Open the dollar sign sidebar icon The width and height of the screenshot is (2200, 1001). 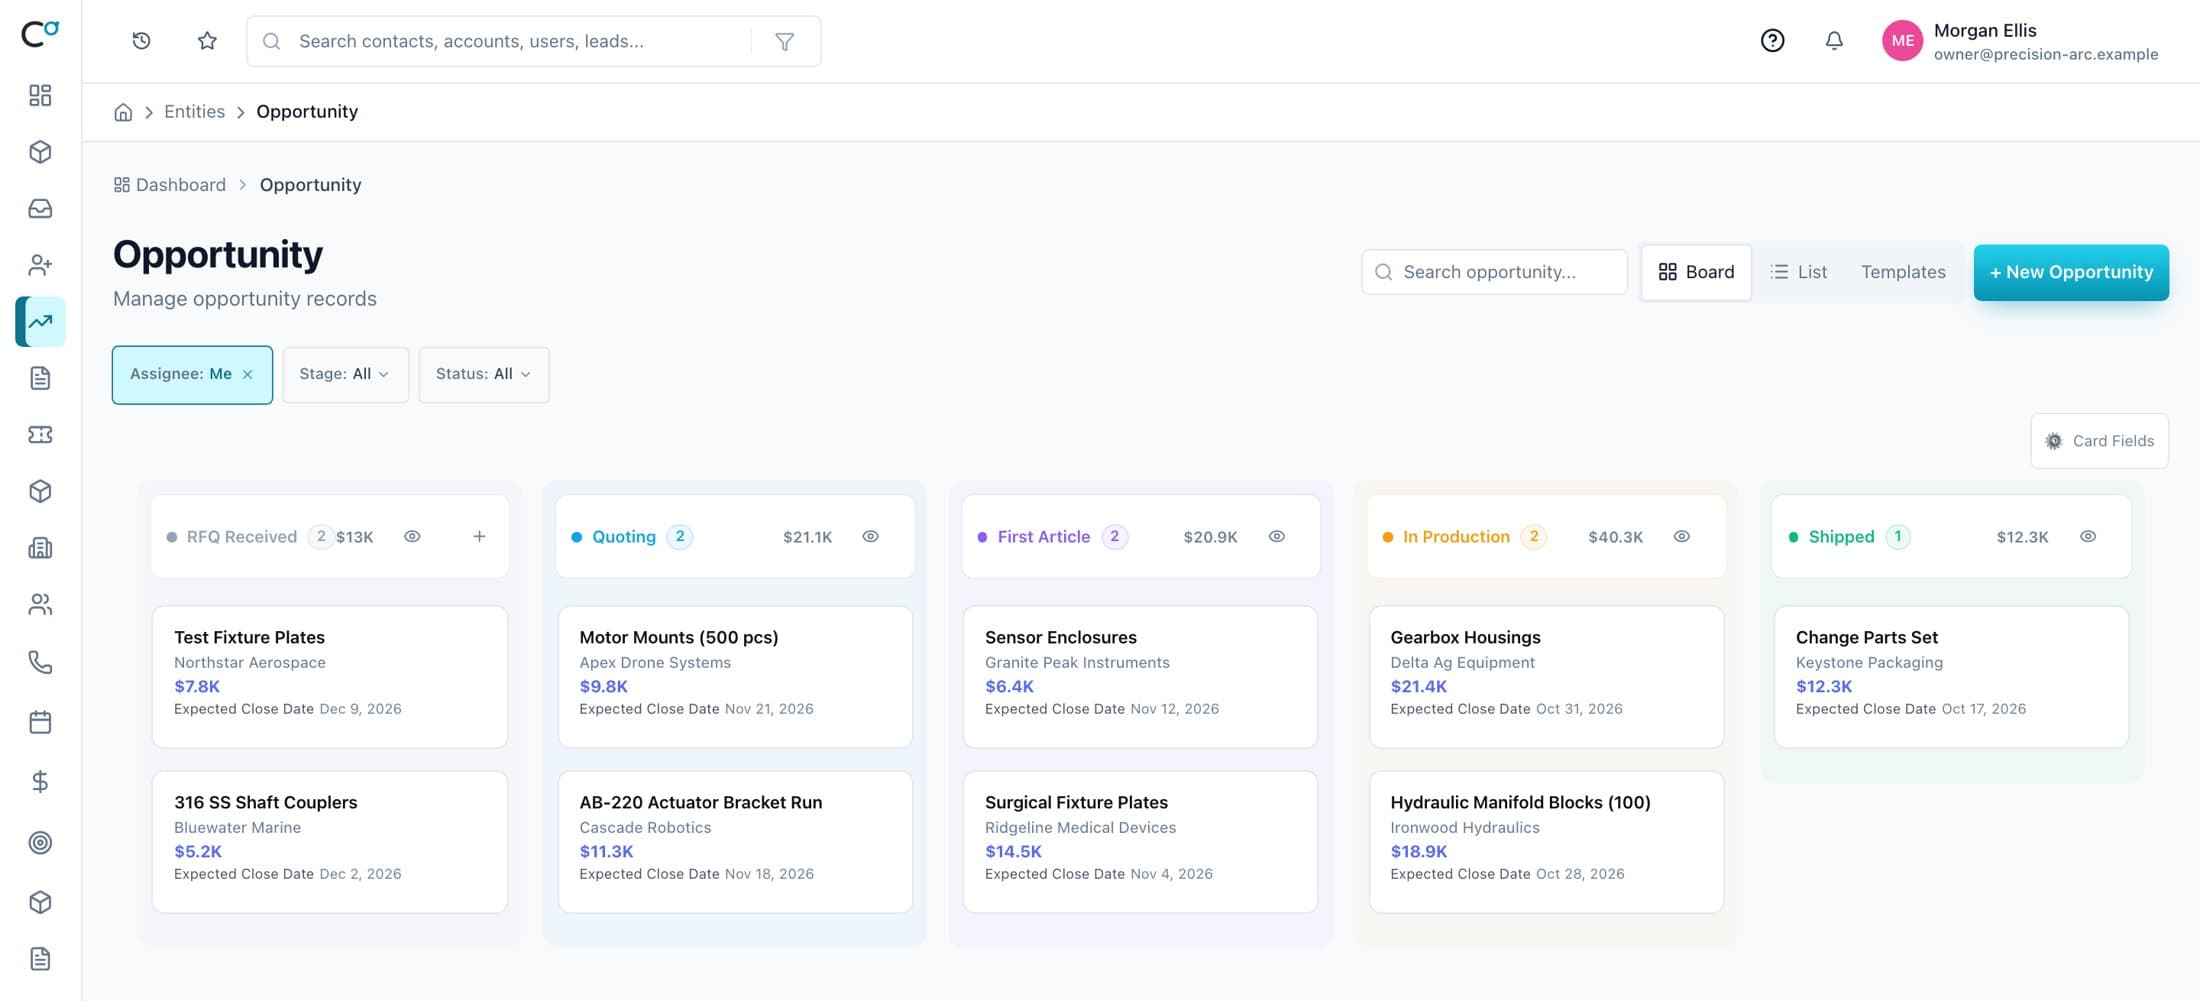[40, 781]
